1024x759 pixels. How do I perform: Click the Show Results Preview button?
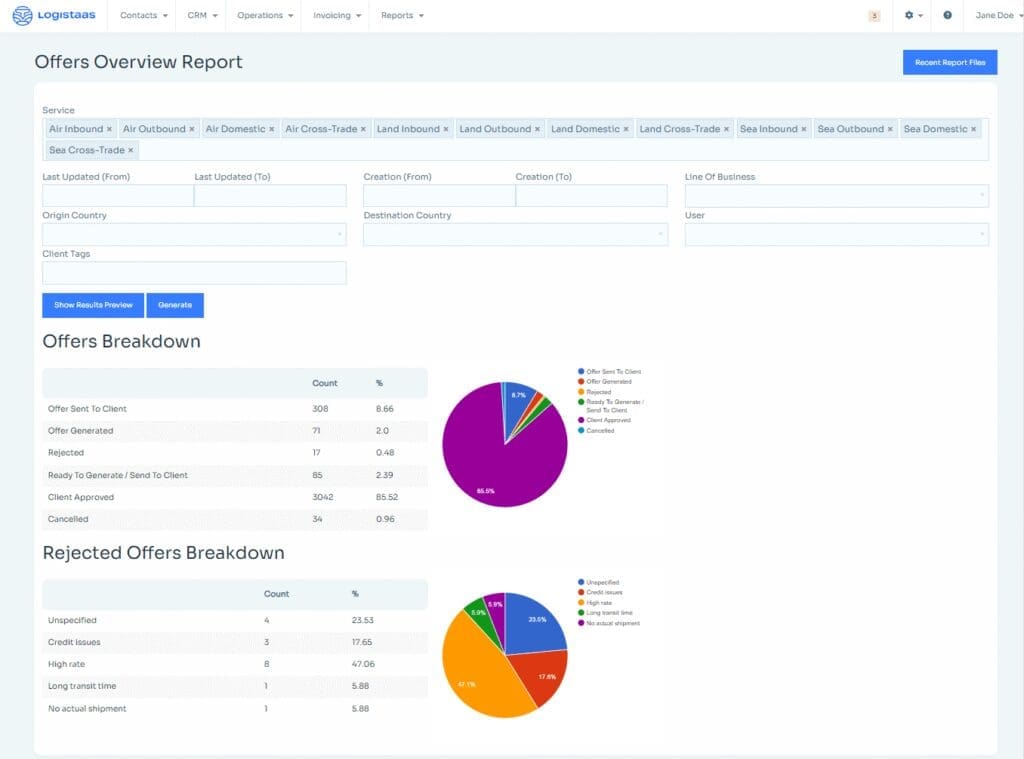pos(93,305)
